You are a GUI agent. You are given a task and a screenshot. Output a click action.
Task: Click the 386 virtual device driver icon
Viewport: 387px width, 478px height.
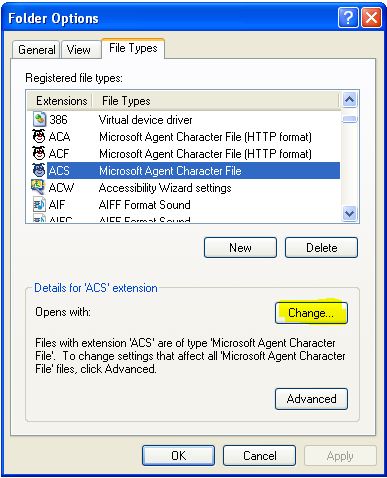(x=39, y=119)
